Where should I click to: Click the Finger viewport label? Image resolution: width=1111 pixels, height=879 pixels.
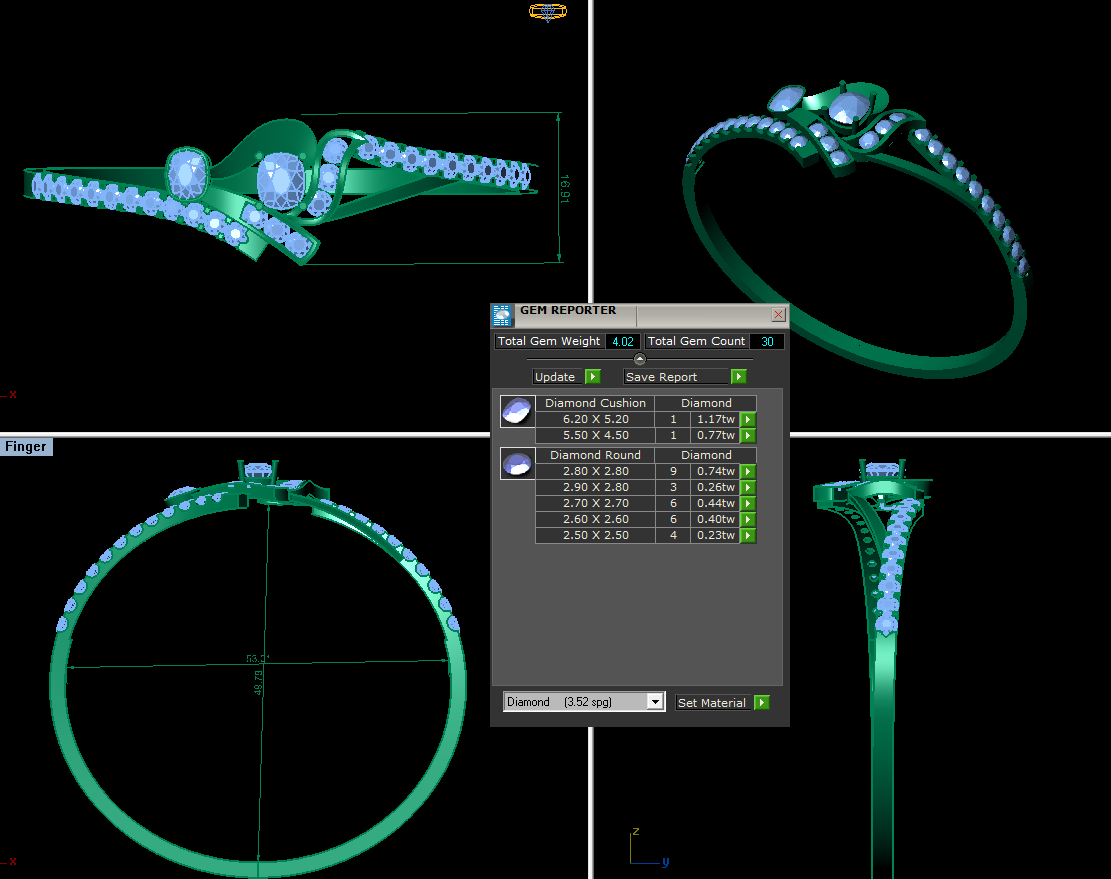pos(26,446)
